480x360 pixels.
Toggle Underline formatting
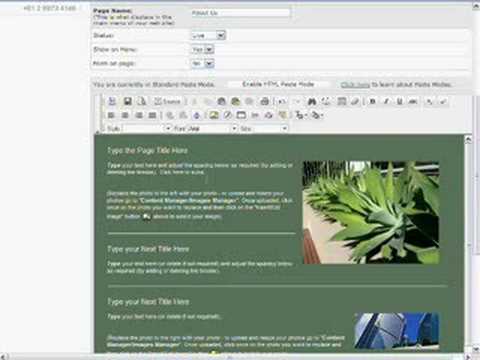tap(399, 101)
